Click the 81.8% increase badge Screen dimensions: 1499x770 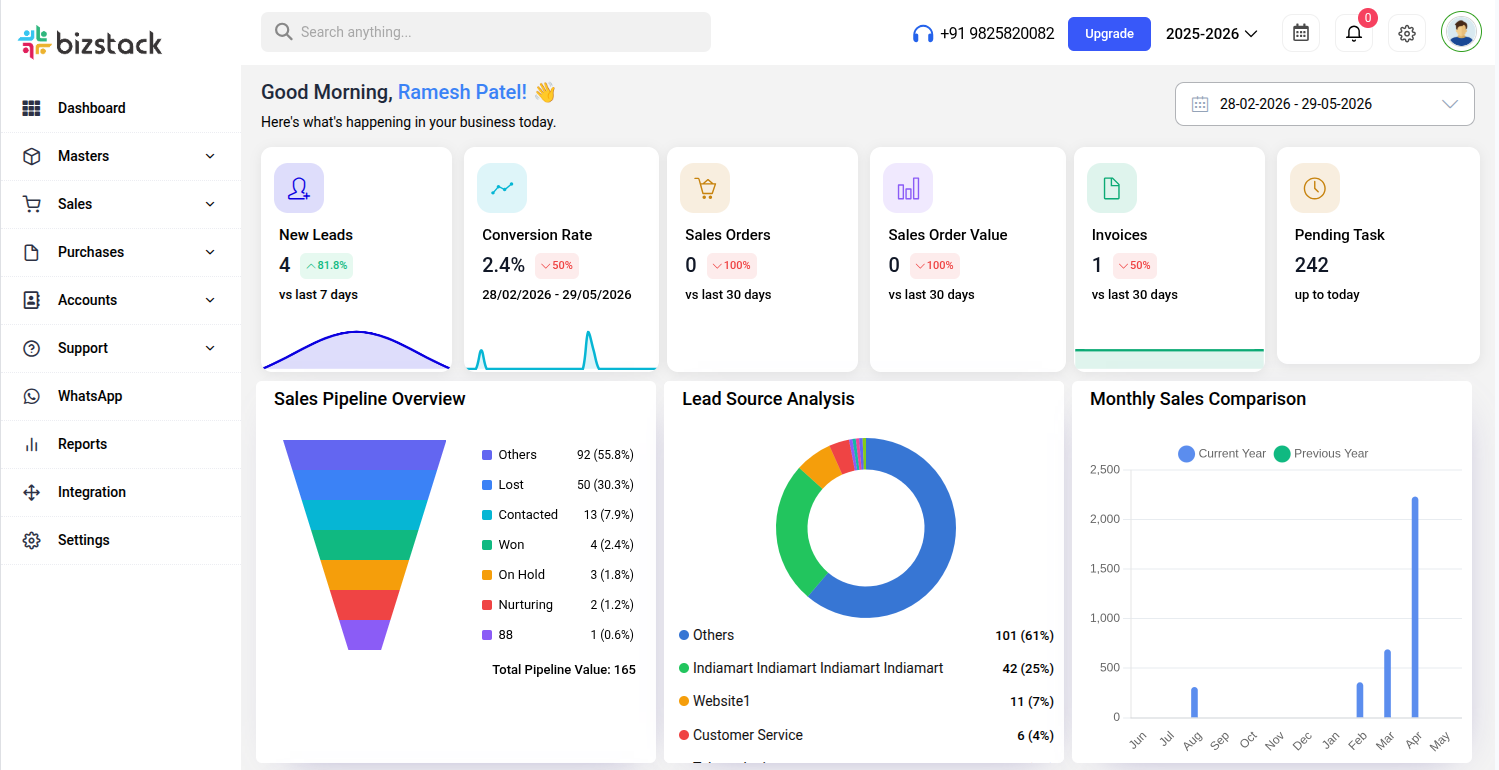click(x=326, y=266)
